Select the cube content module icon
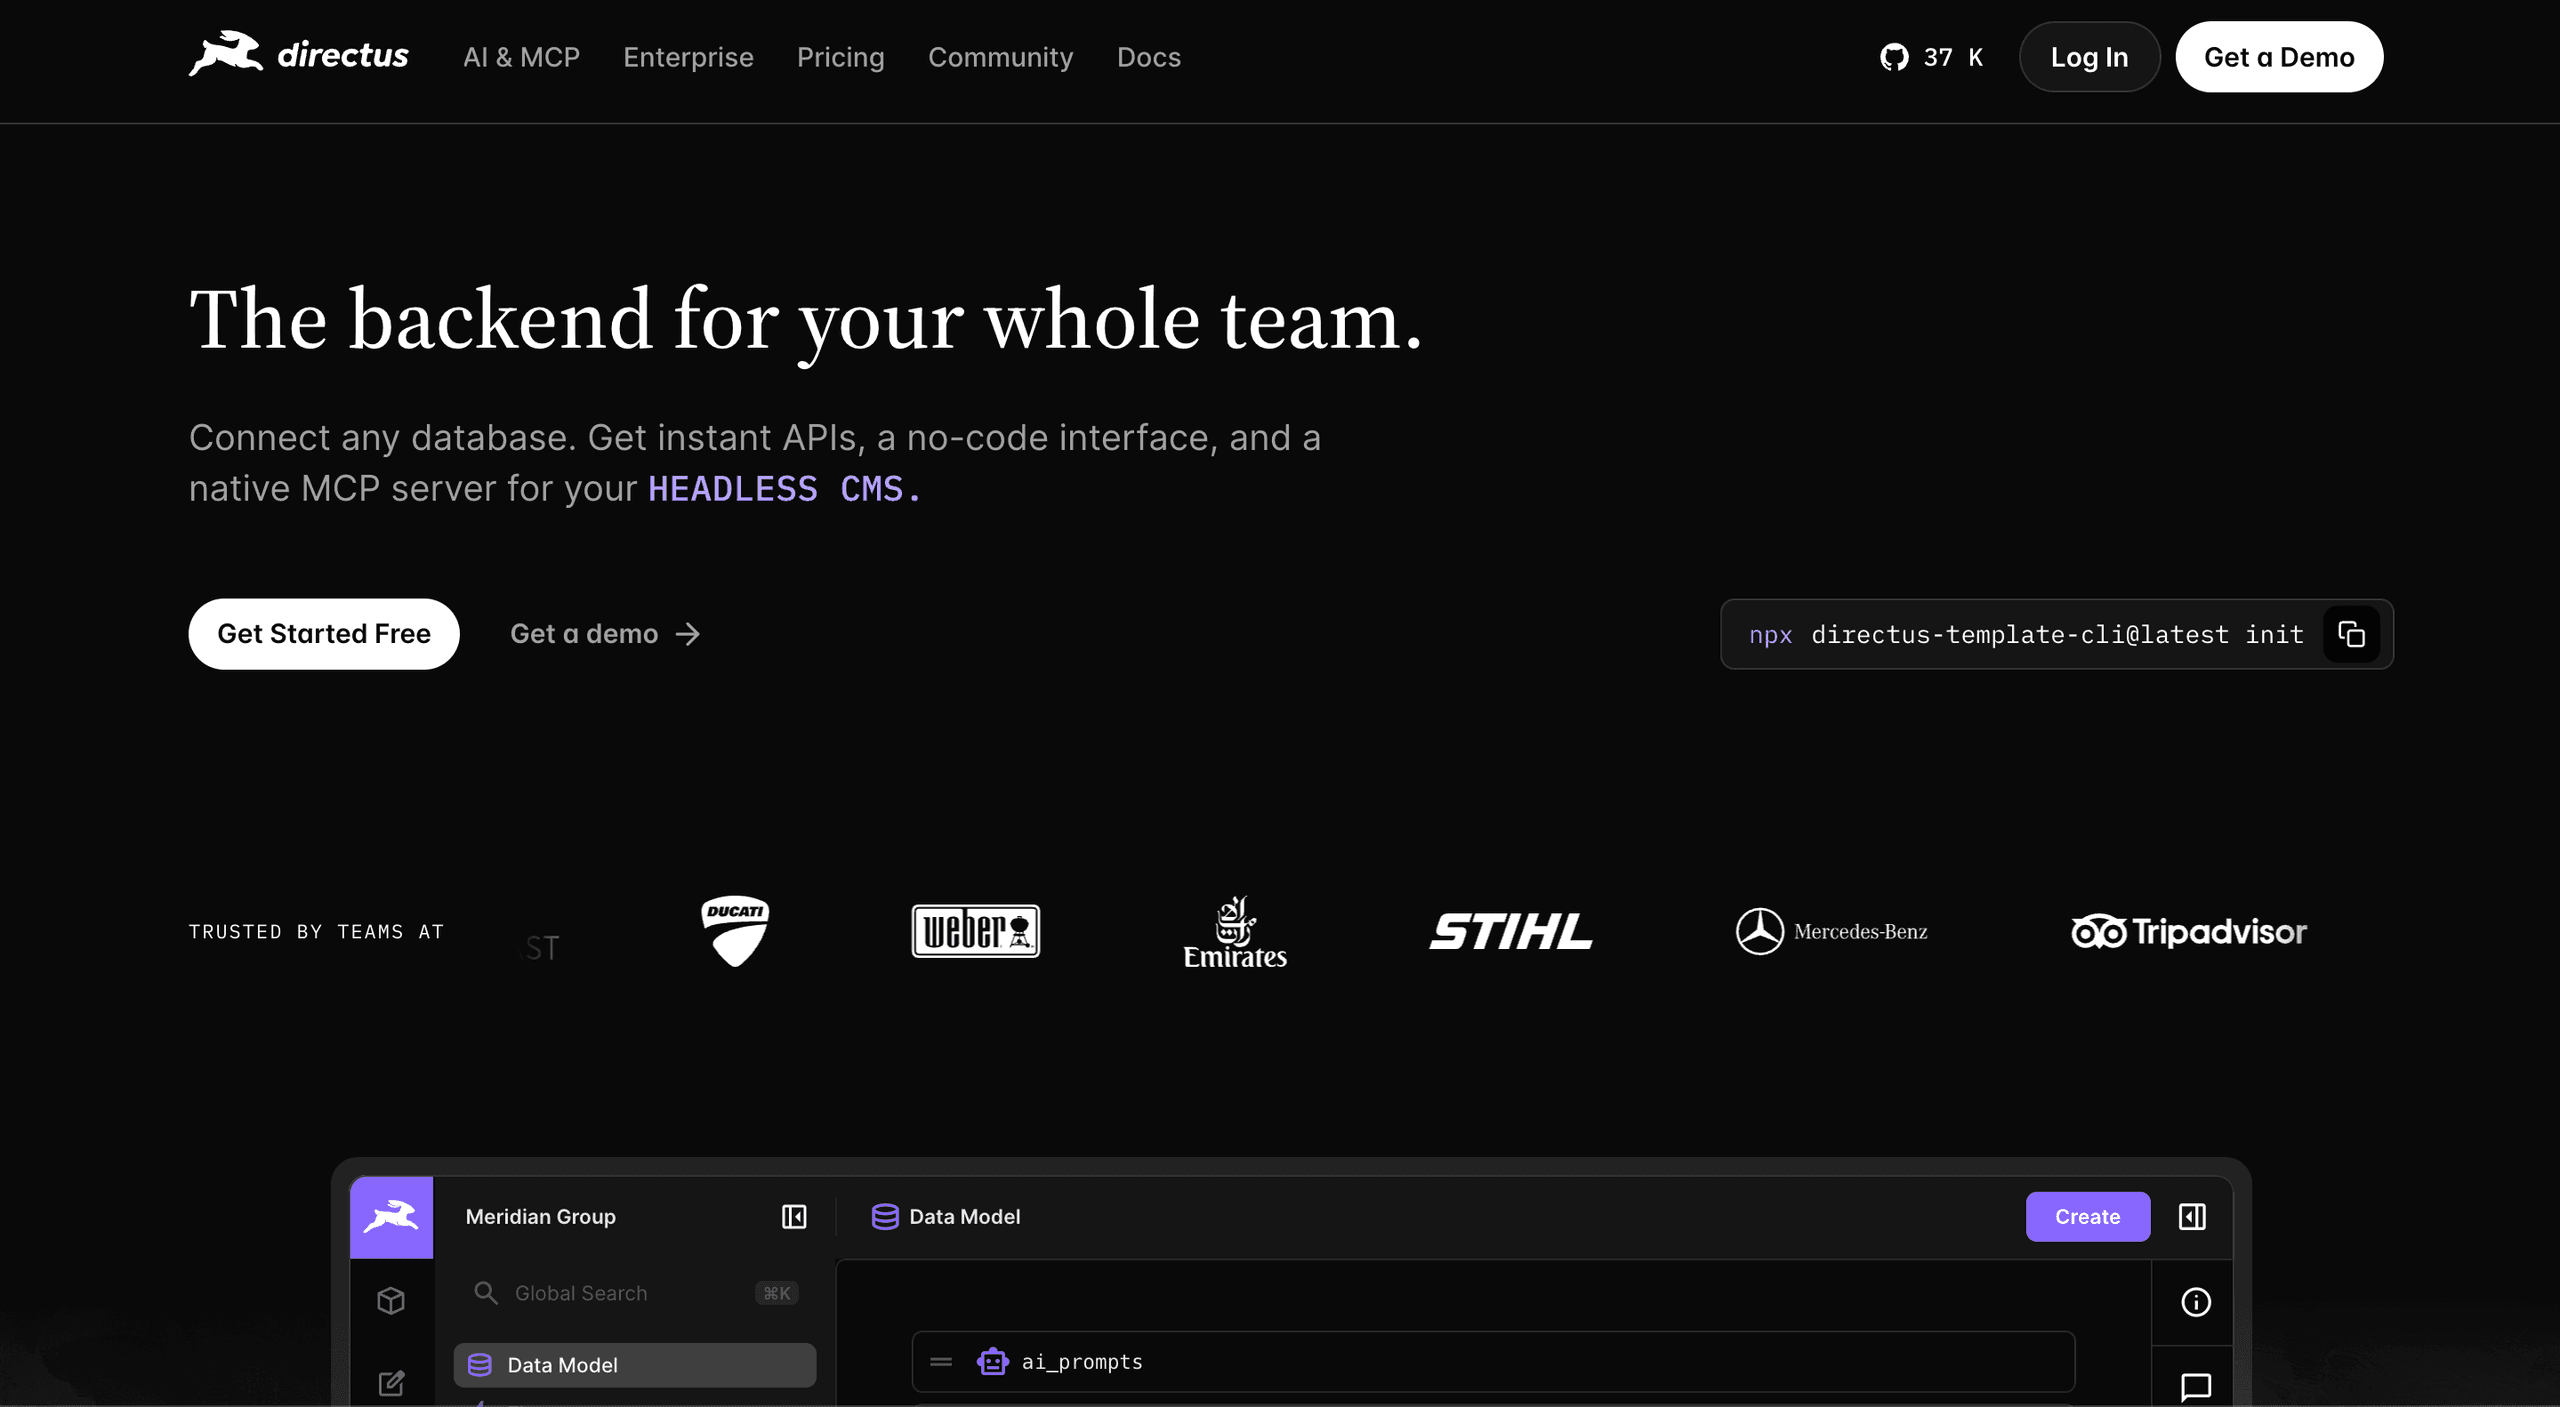 391,1301
